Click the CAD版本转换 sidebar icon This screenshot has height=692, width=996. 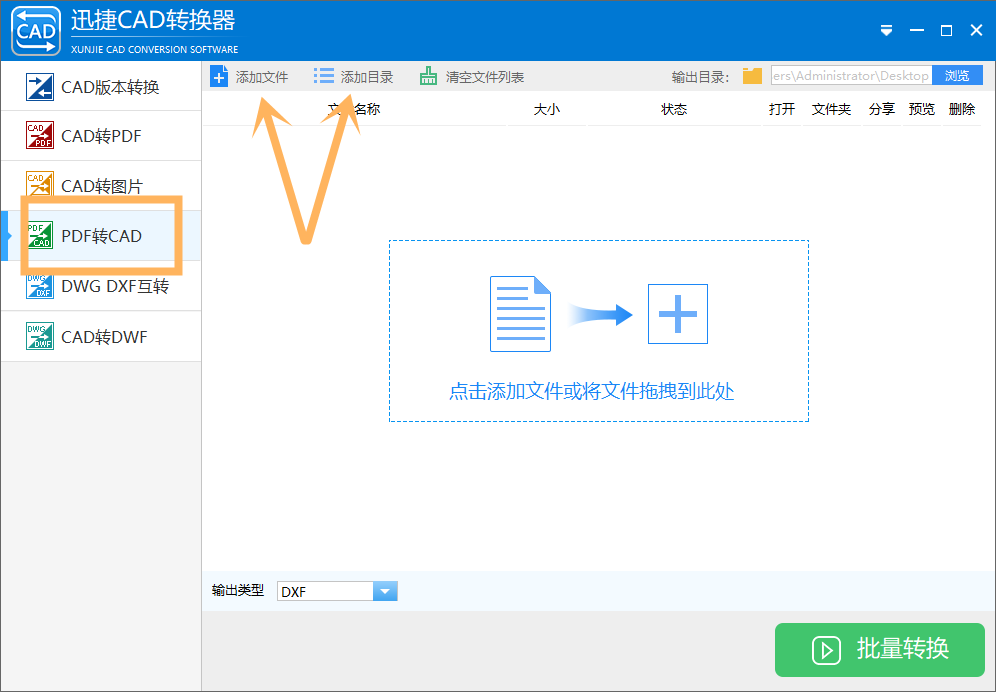click(x=39, y=87)
